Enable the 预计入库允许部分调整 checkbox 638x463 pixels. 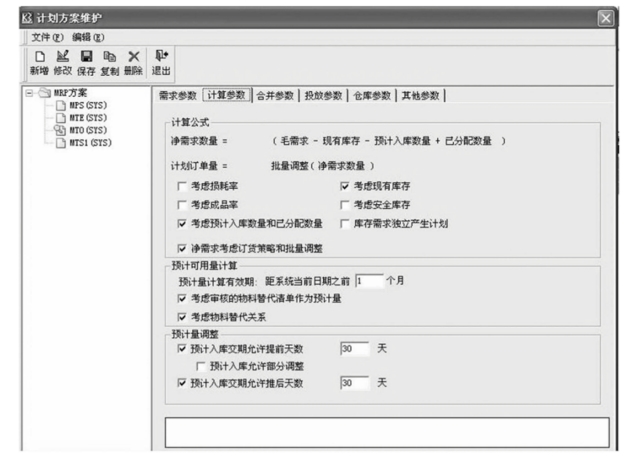tap(201, 367)
